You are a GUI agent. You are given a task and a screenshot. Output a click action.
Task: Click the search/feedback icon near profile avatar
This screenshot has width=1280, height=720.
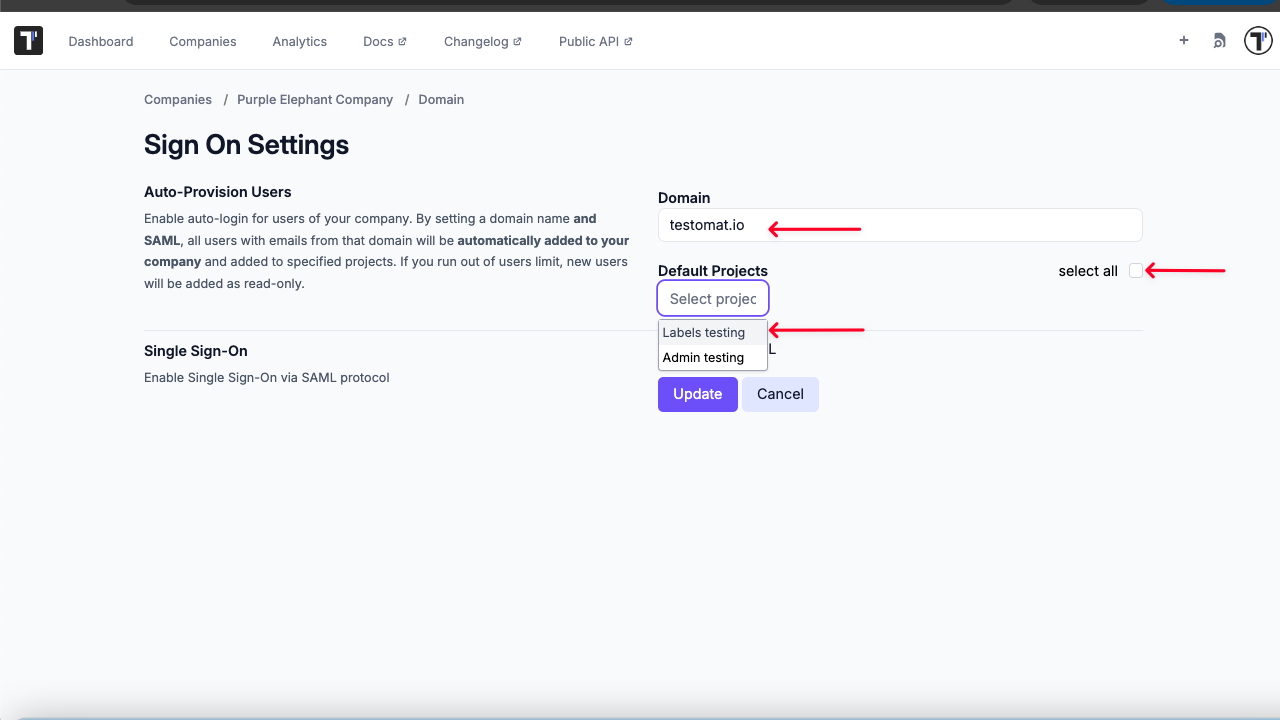(1218, 40)
